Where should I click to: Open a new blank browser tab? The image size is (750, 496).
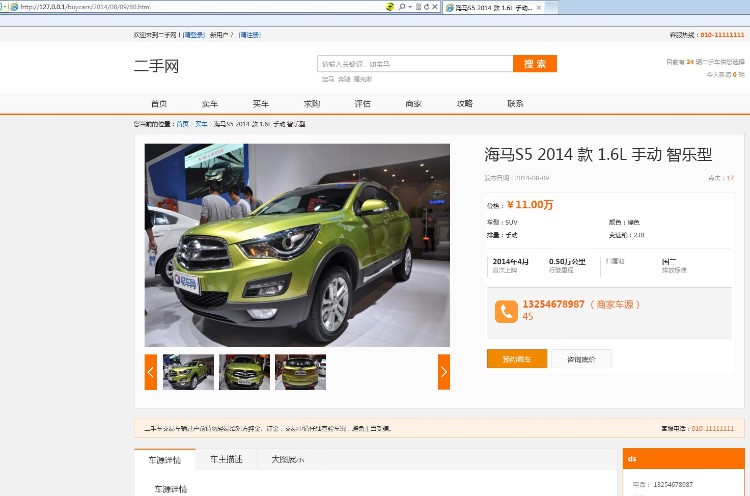coord(551,7)
